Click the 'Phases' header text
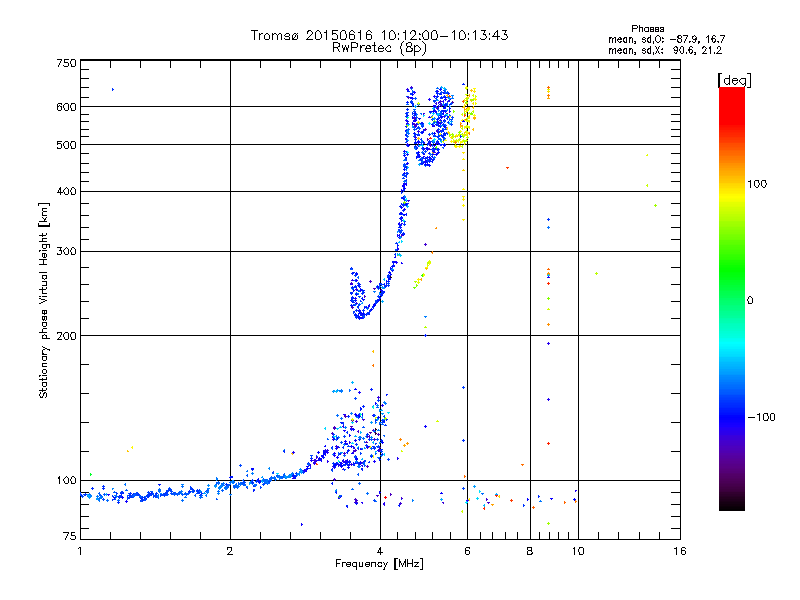 [647, 29]
